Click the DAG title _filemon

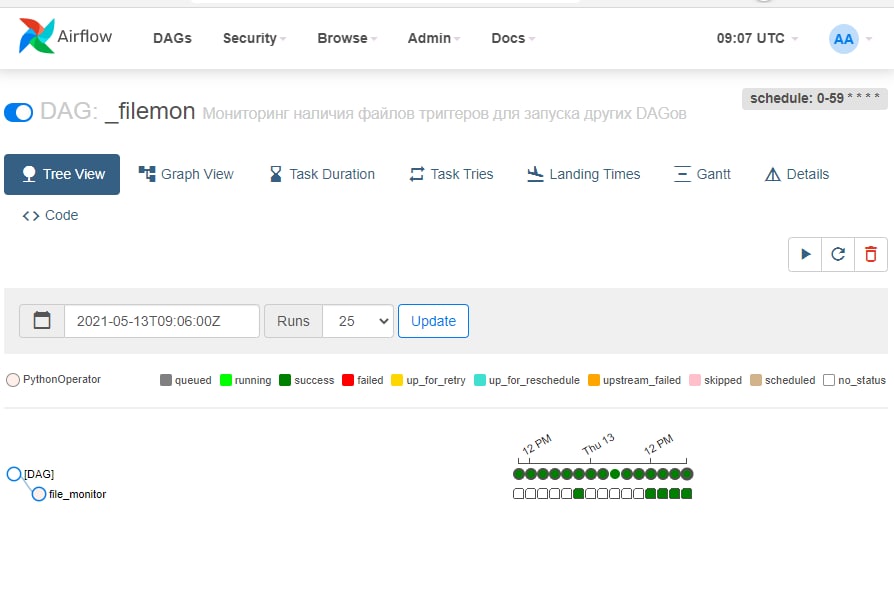click(x=150, y=111)
